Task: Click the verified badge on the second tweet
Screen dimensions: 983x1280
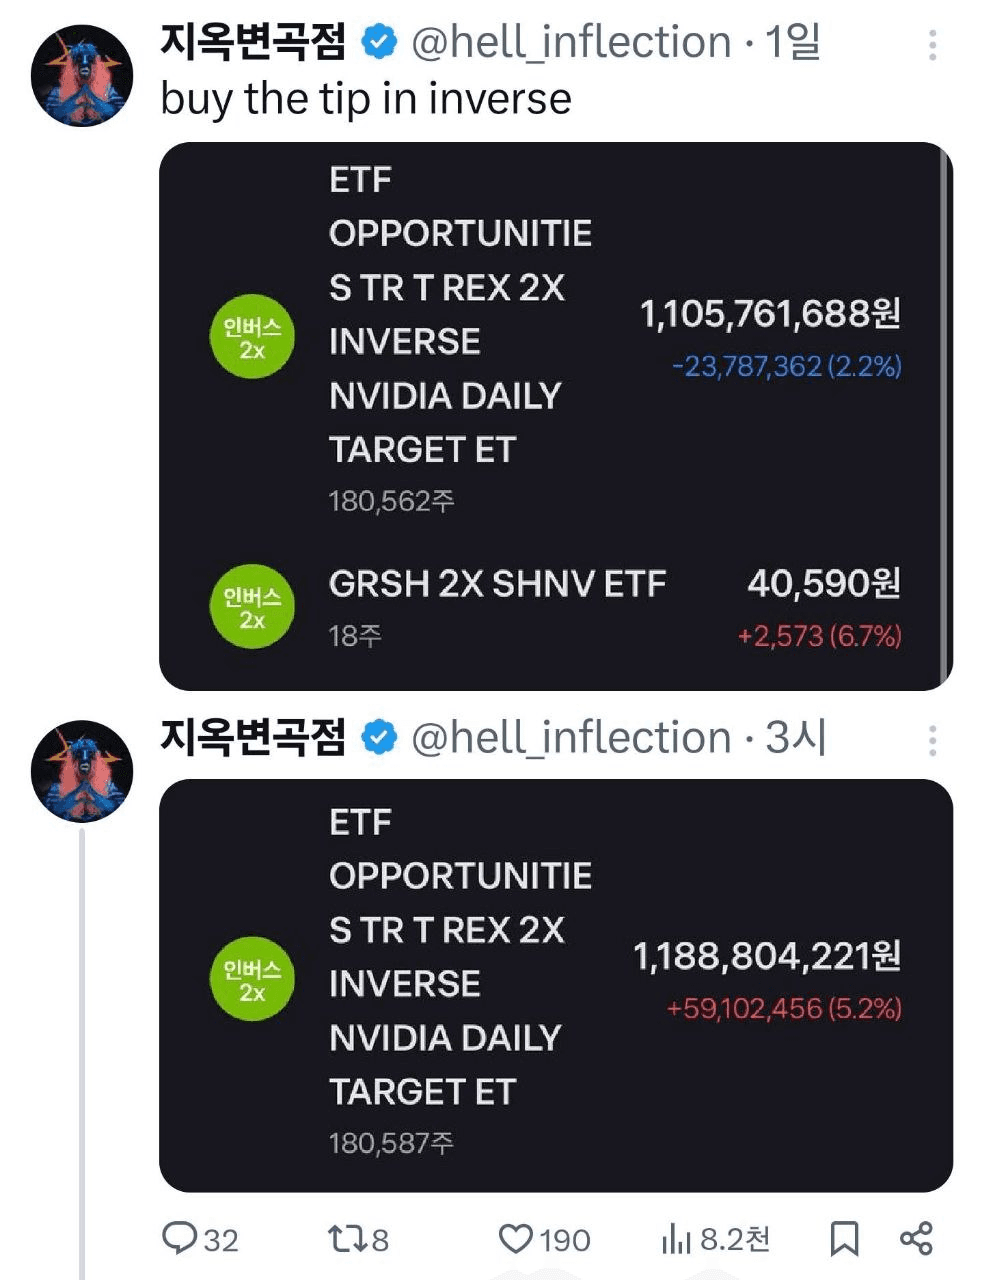Action: click(x=379, y=738)
